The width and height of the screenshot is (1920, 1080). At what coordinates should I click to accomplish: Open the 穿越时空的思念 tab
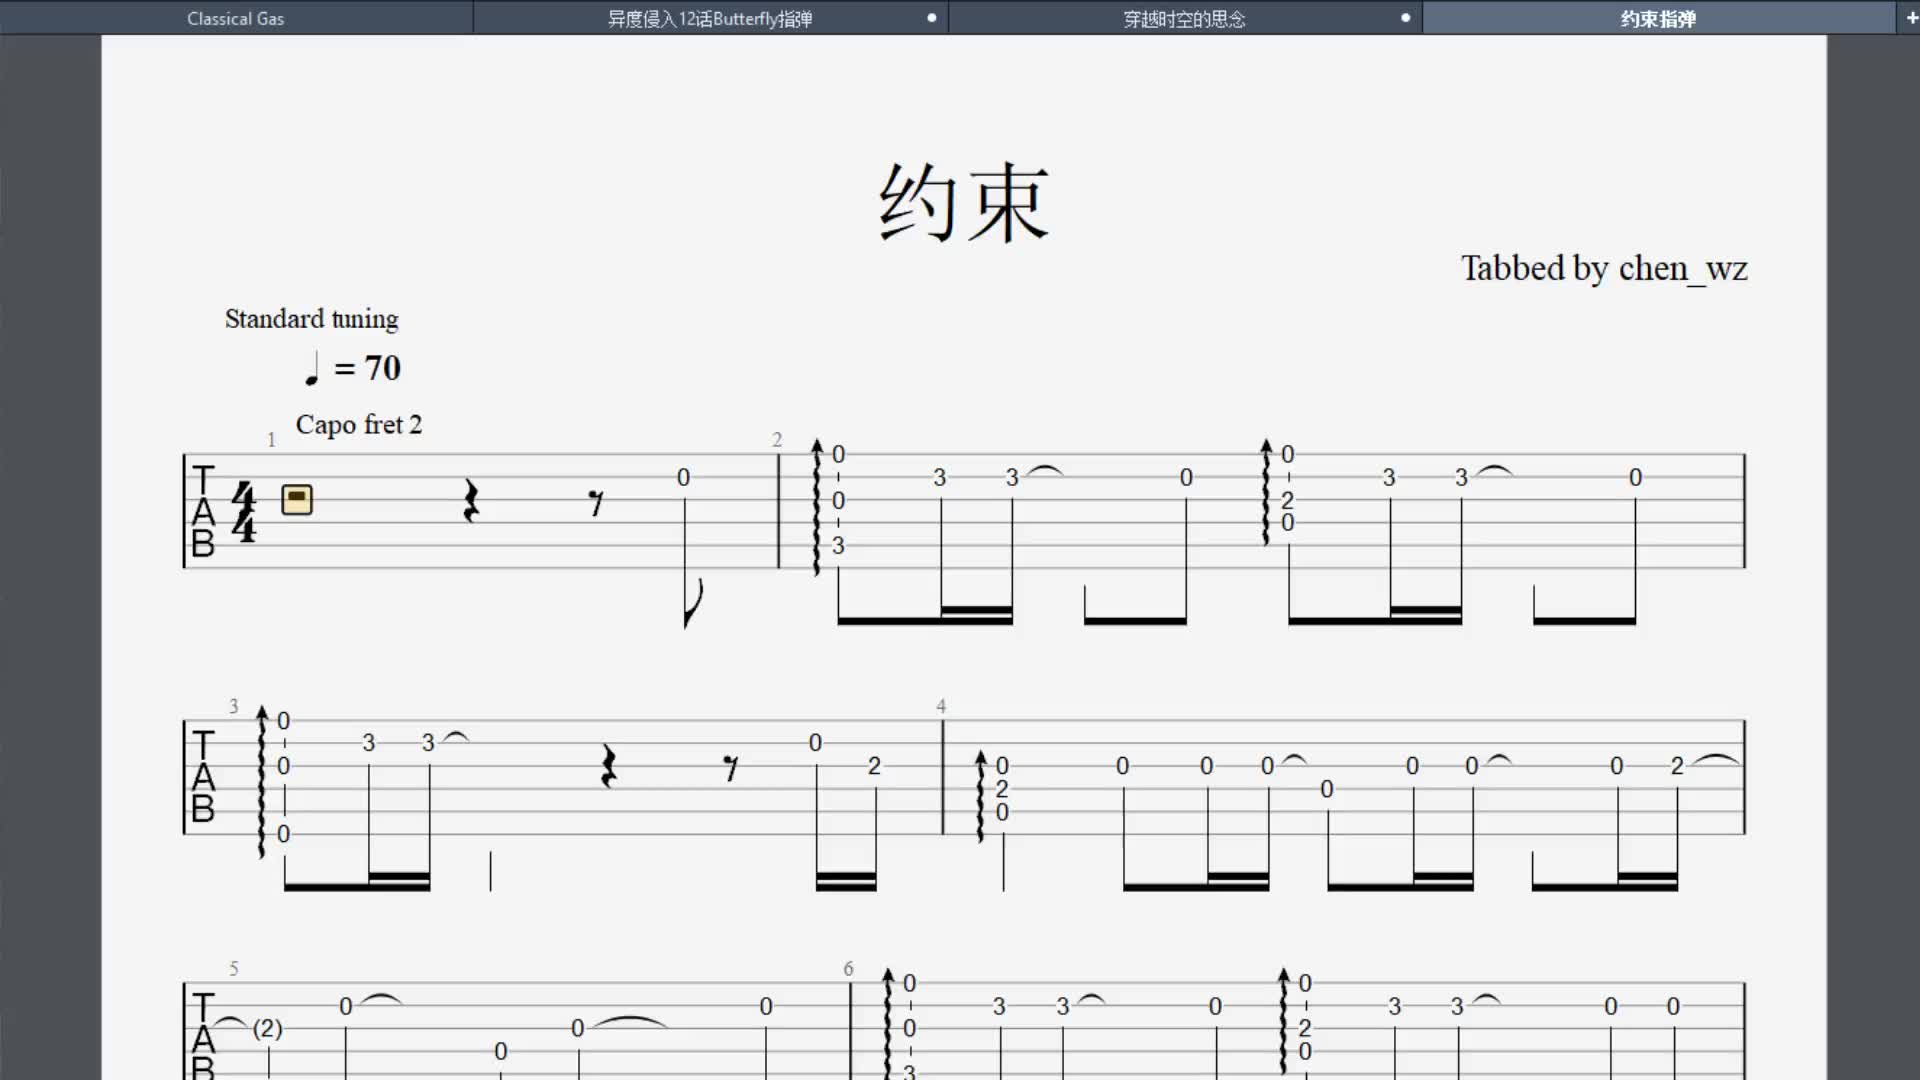coord(1185,18)
